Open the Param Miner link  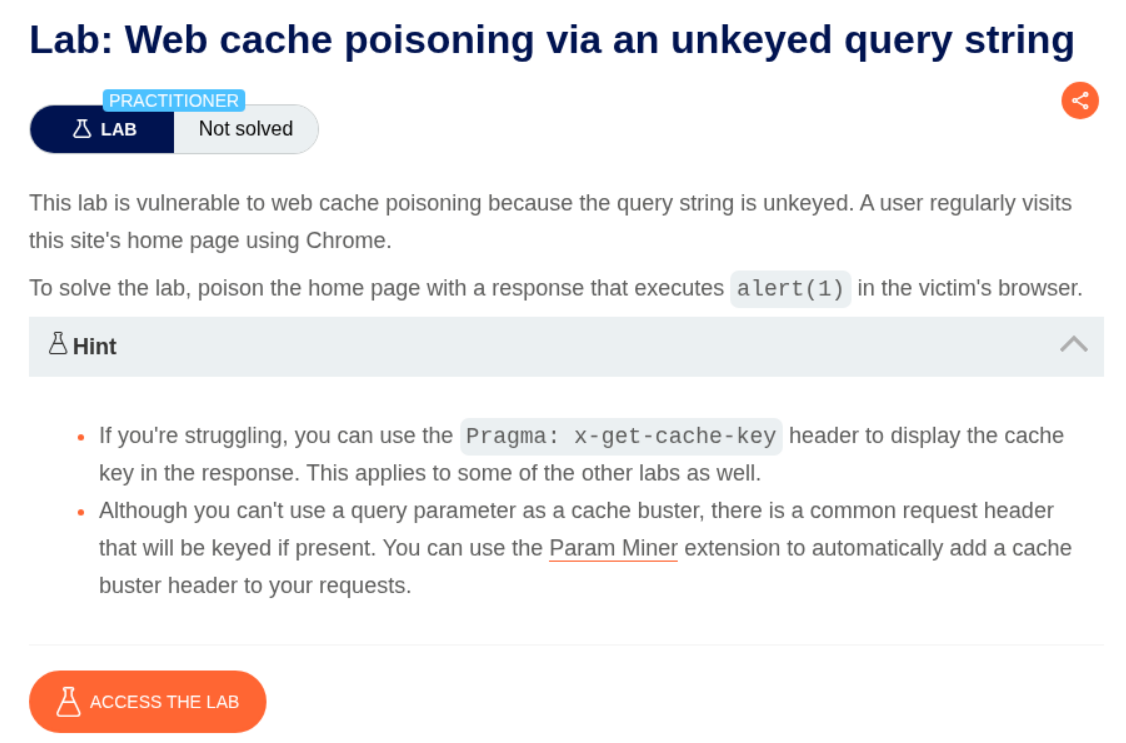click(613, 548)
